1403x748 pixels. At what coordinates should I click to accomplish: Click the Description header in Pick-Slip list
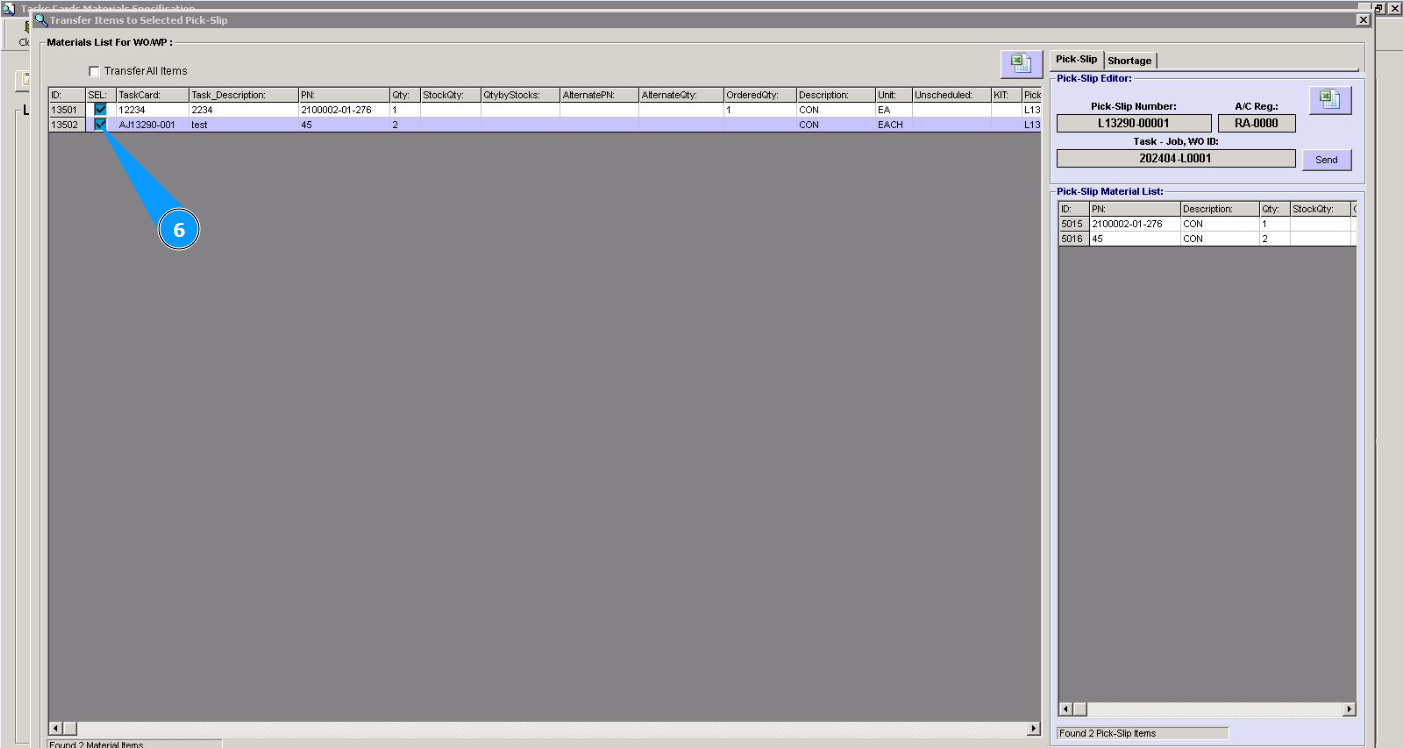tap(1219, 209)
